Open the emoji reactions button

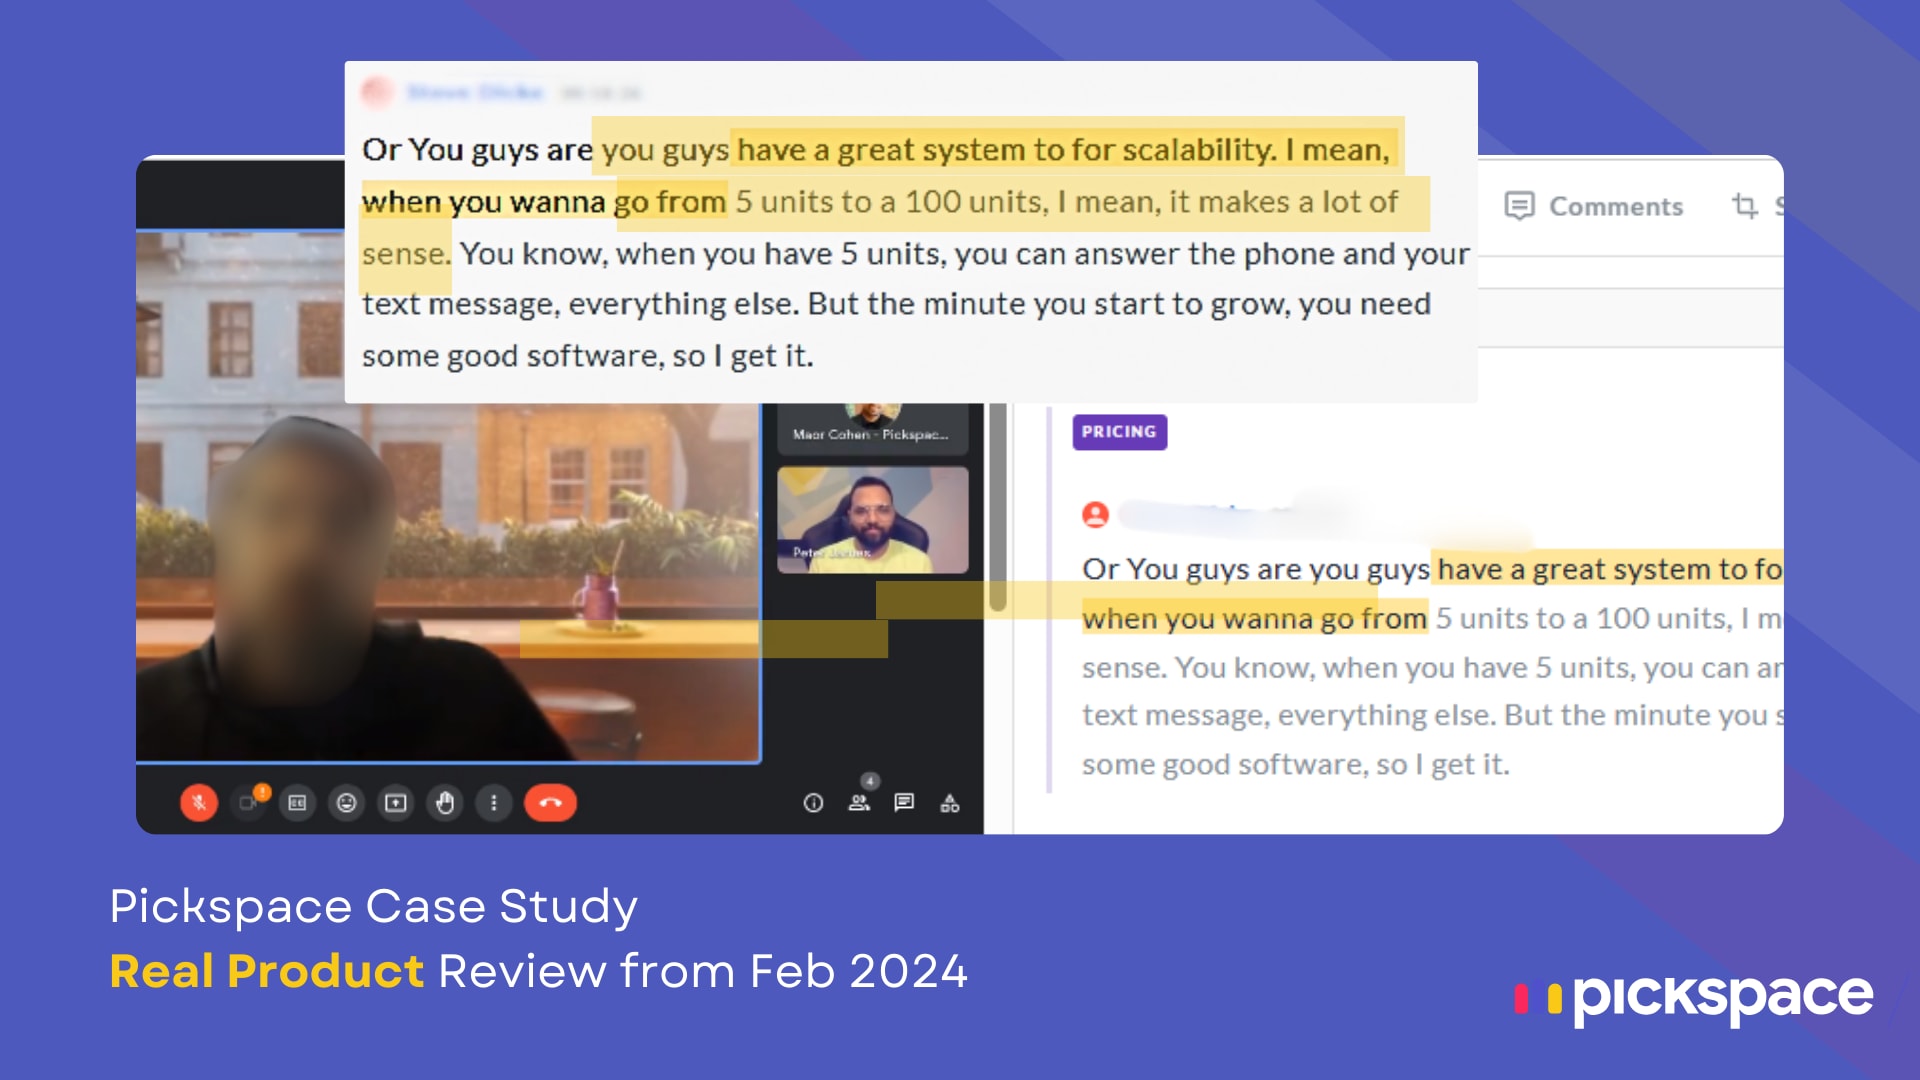point(346,803)
